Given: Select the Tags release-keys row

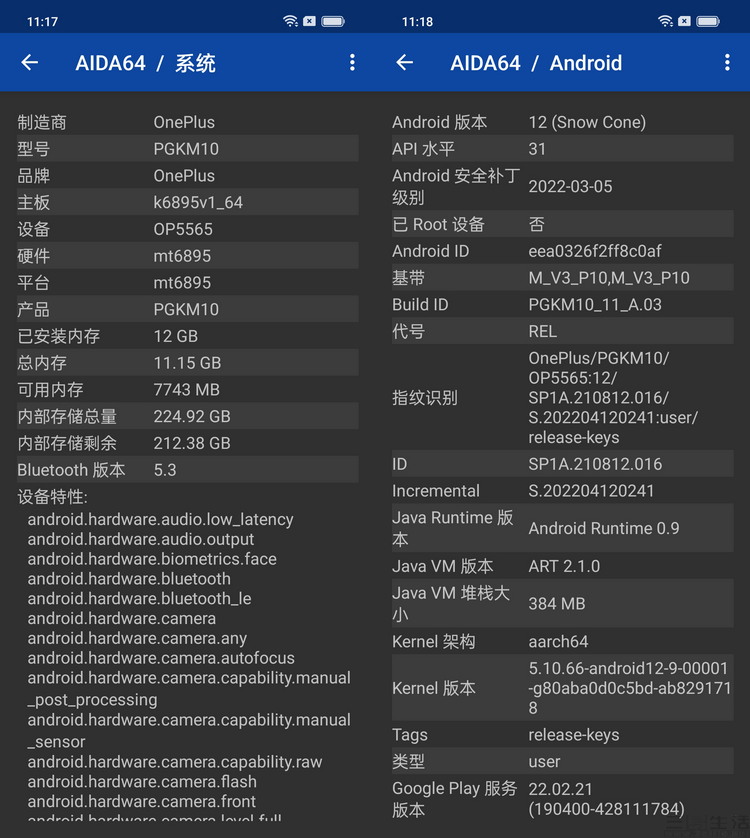Looking at the screenshot, I should (x=562, y=734).
